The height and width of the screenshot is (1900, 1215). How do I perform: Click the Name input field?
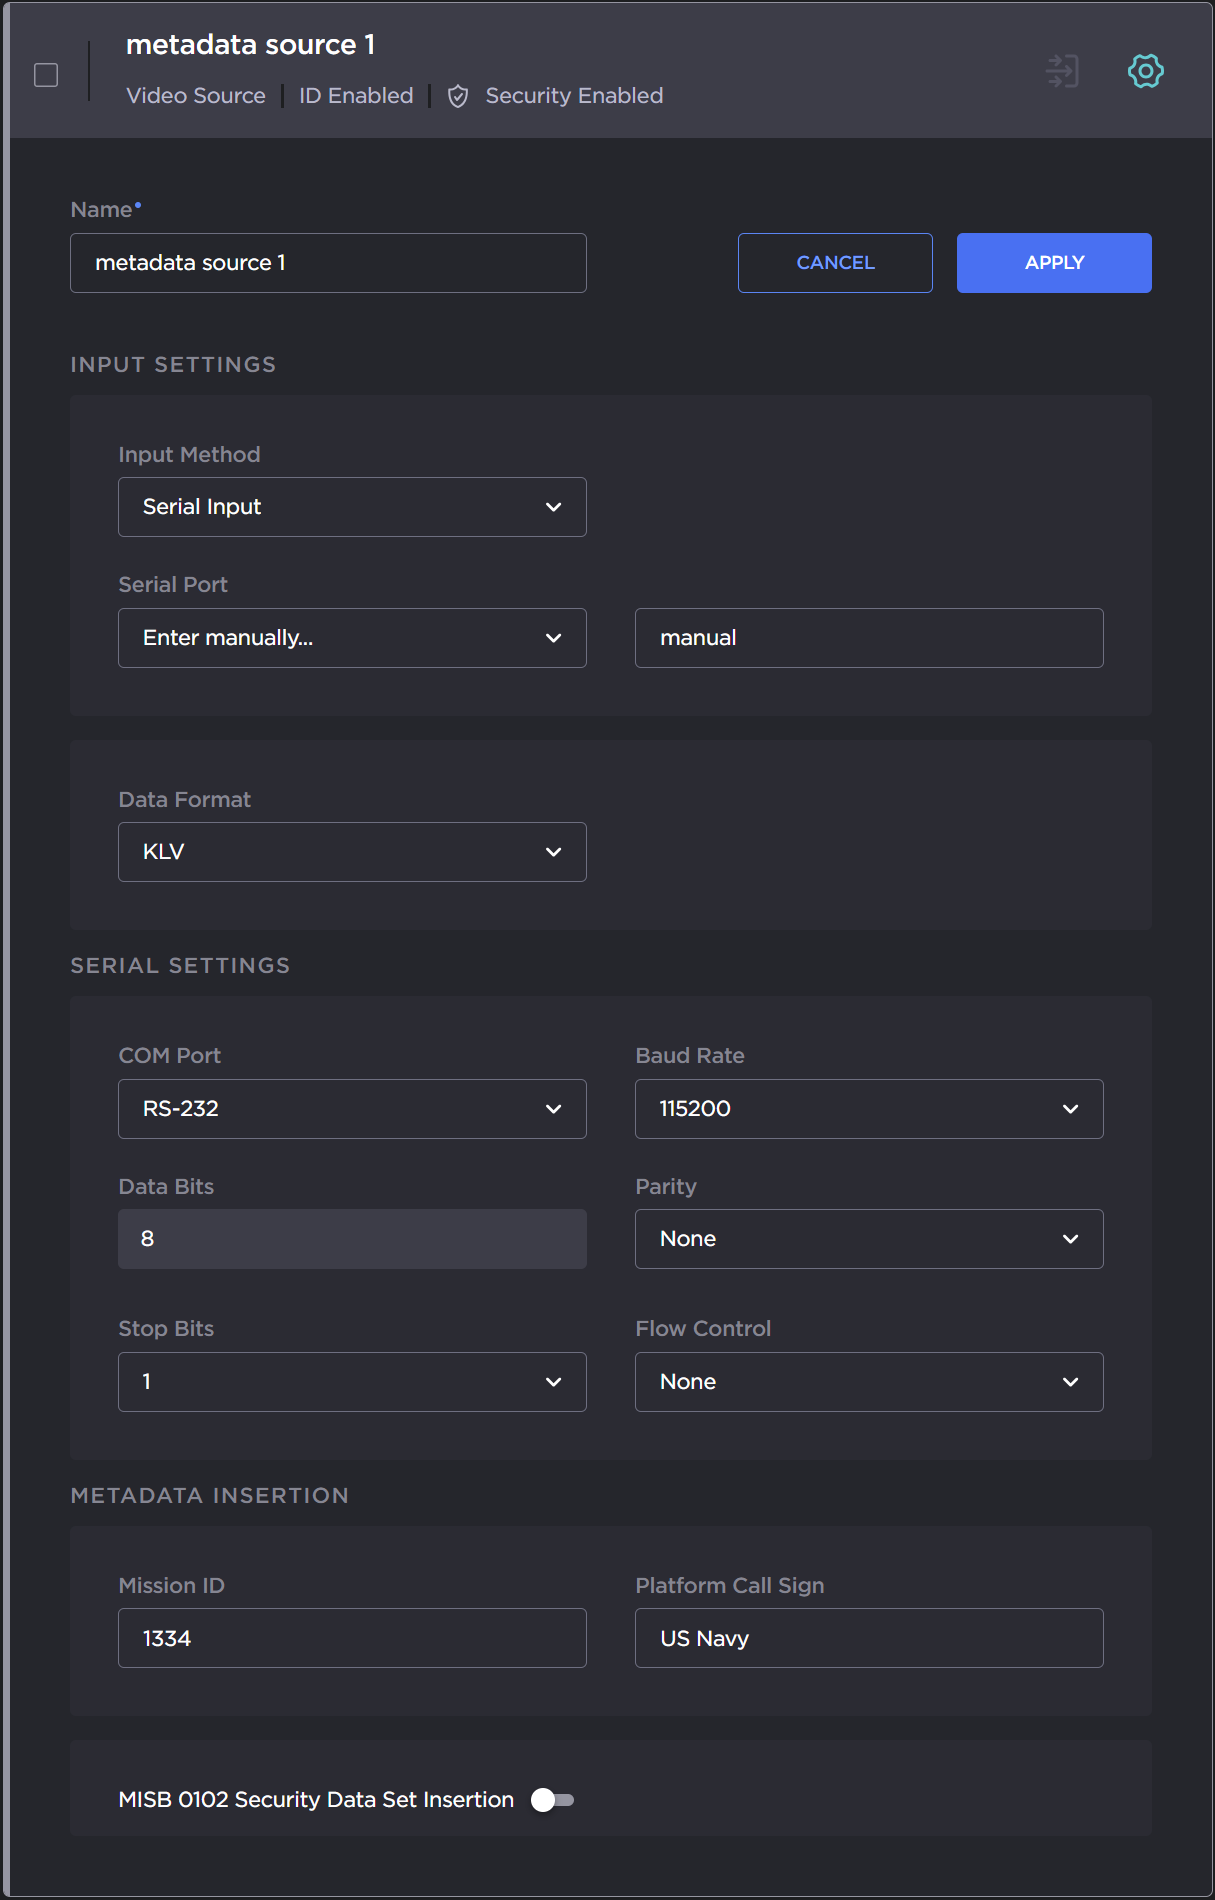point(328,263)
